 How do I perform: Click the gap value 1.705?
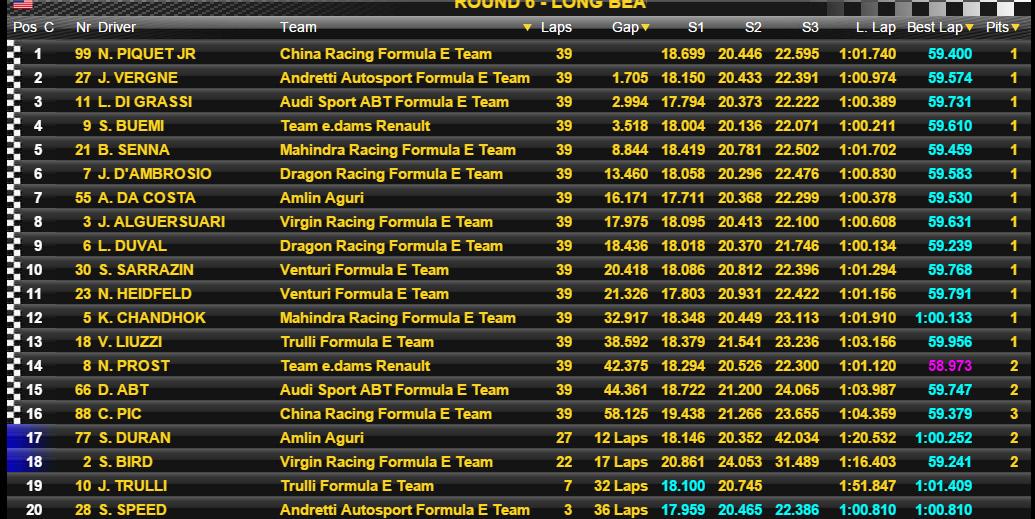pos(630,78)
